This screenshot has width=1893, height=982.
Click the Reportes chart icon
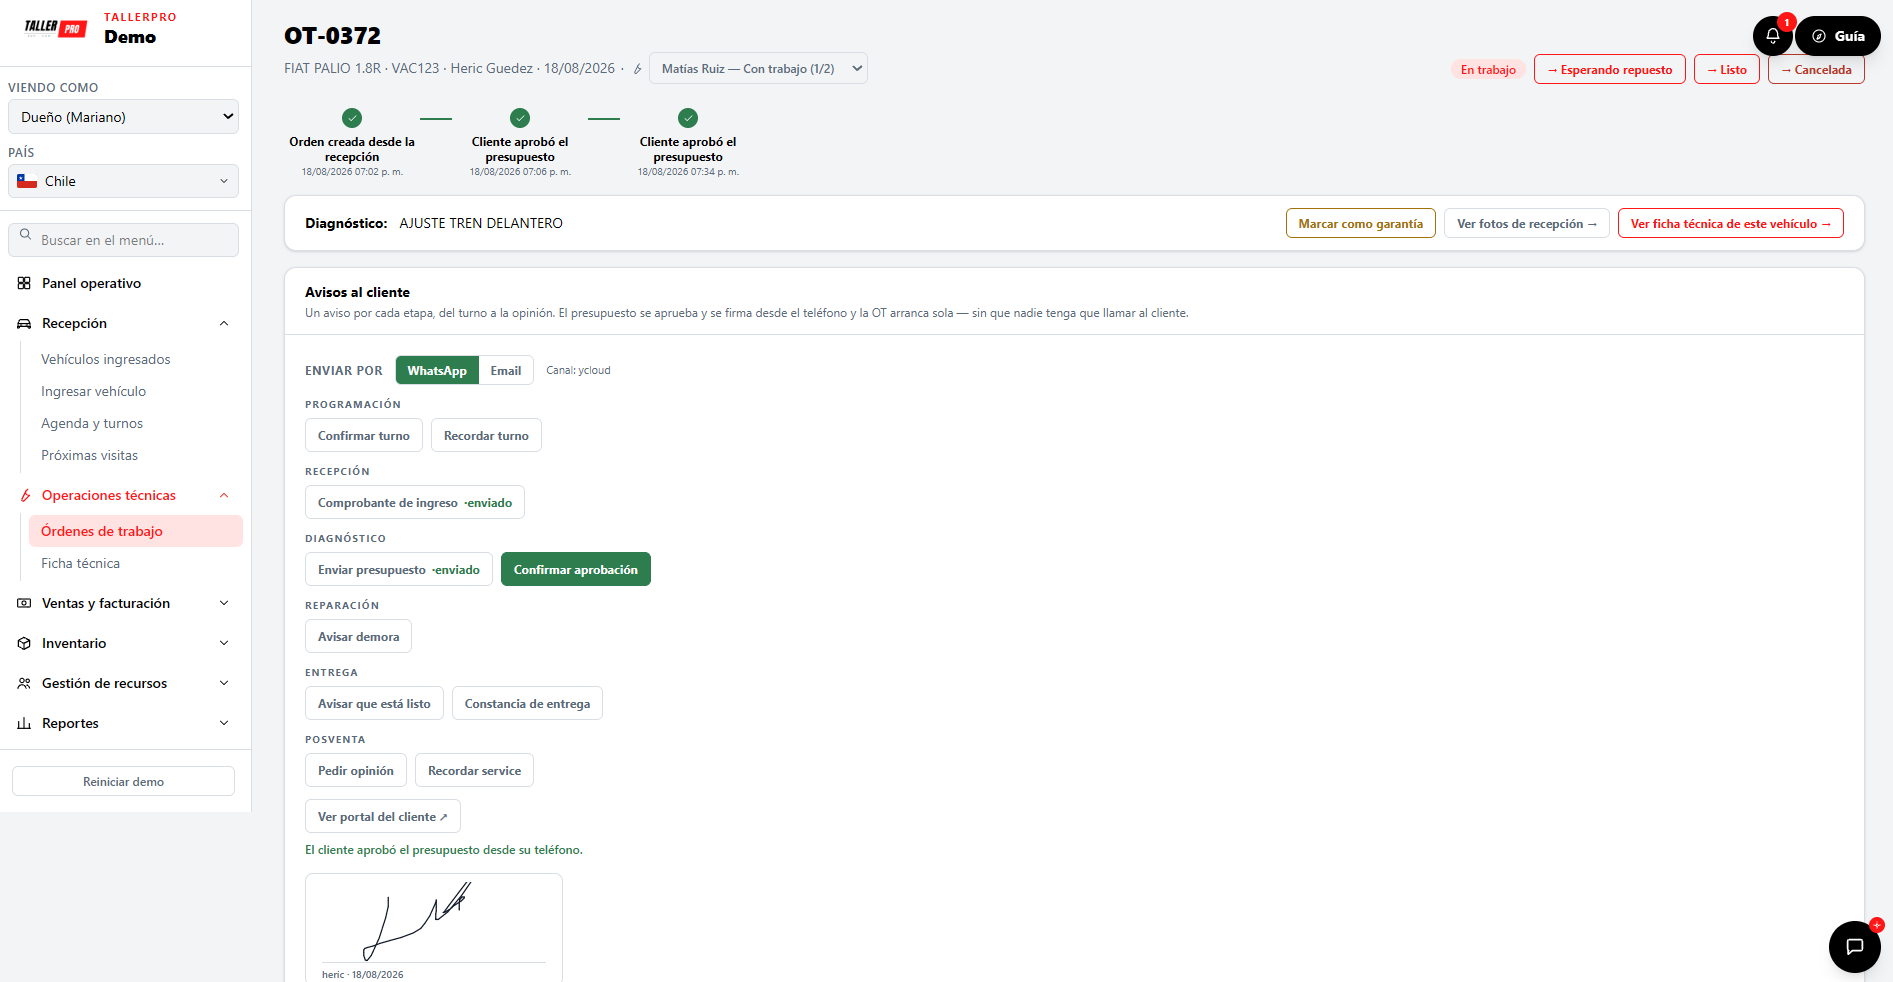pyautogui.click(x=24, y=723)
